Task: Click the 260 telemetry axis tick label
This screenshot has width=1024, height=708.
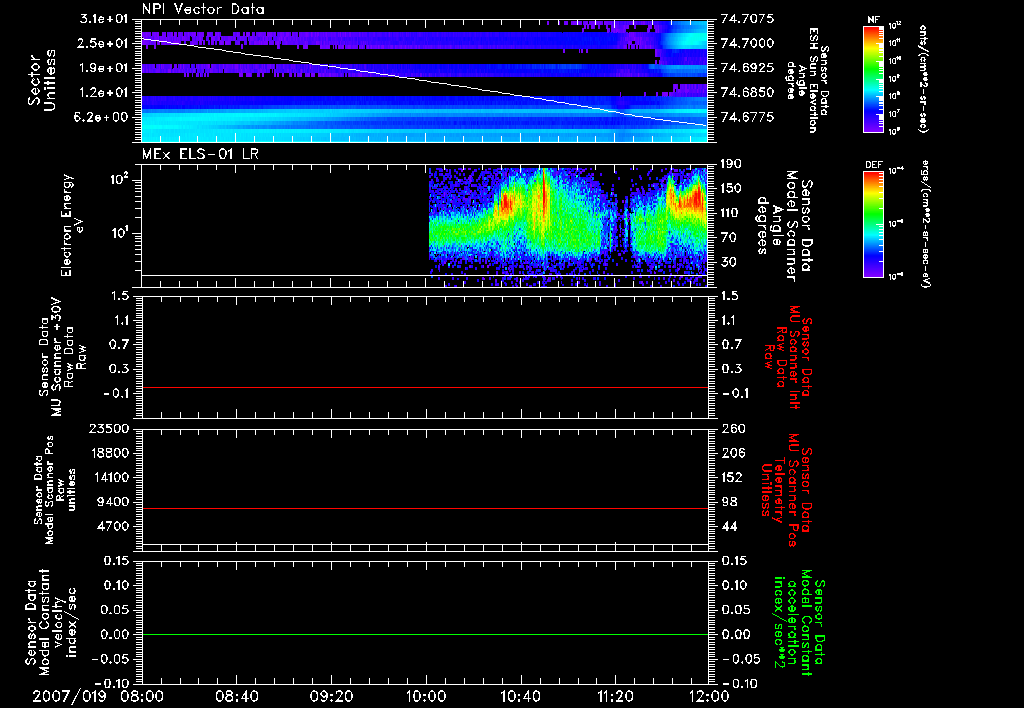Action: [x=732, y=429]
